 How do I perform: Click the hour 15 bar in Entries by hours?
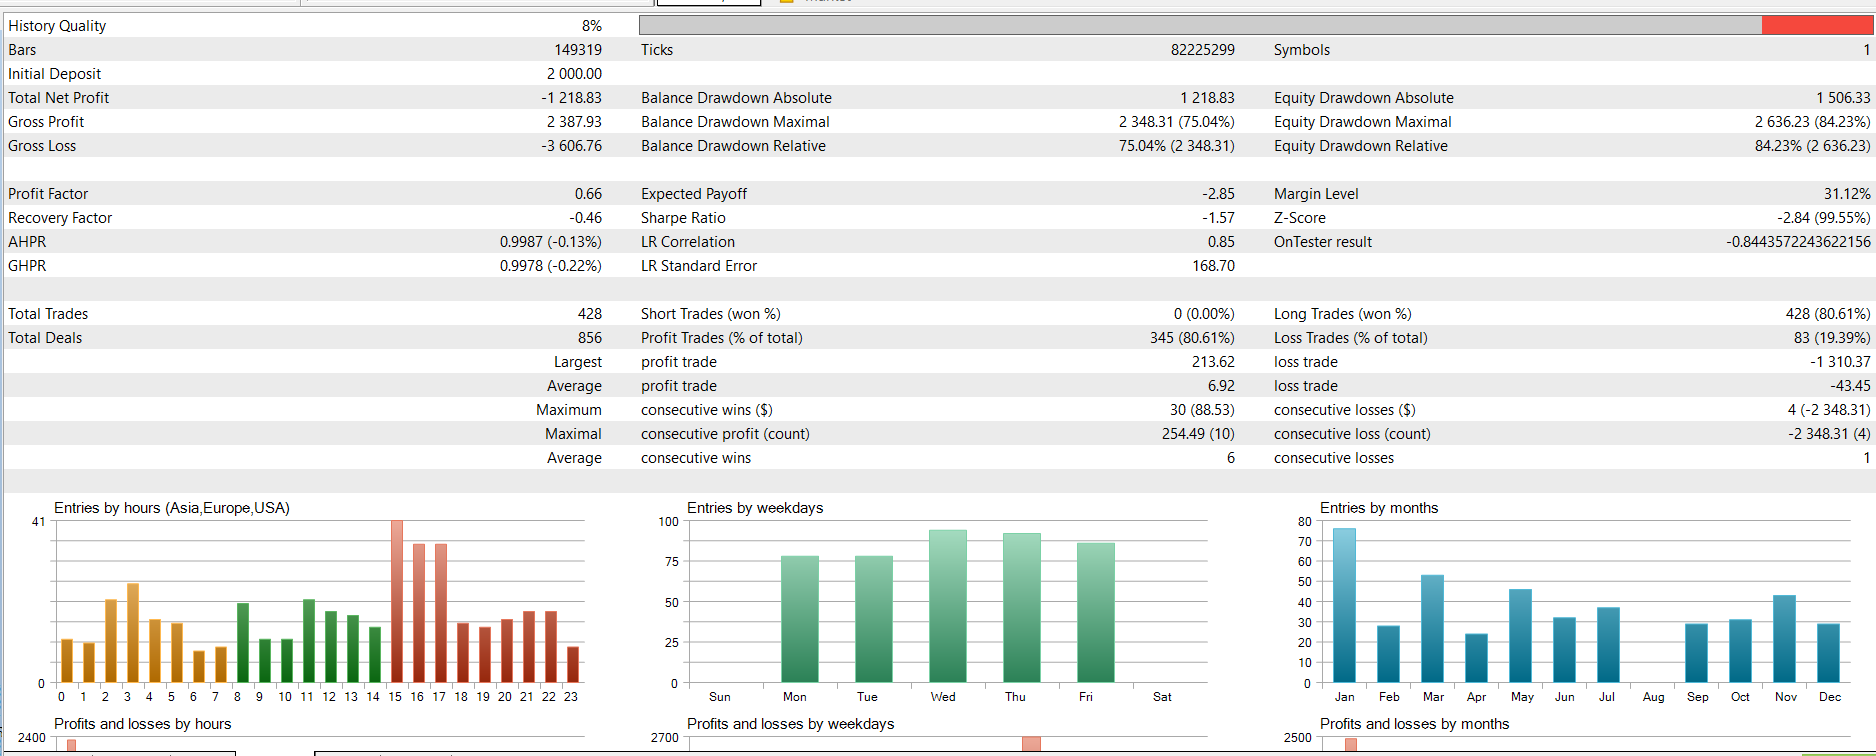pos(397,601)
